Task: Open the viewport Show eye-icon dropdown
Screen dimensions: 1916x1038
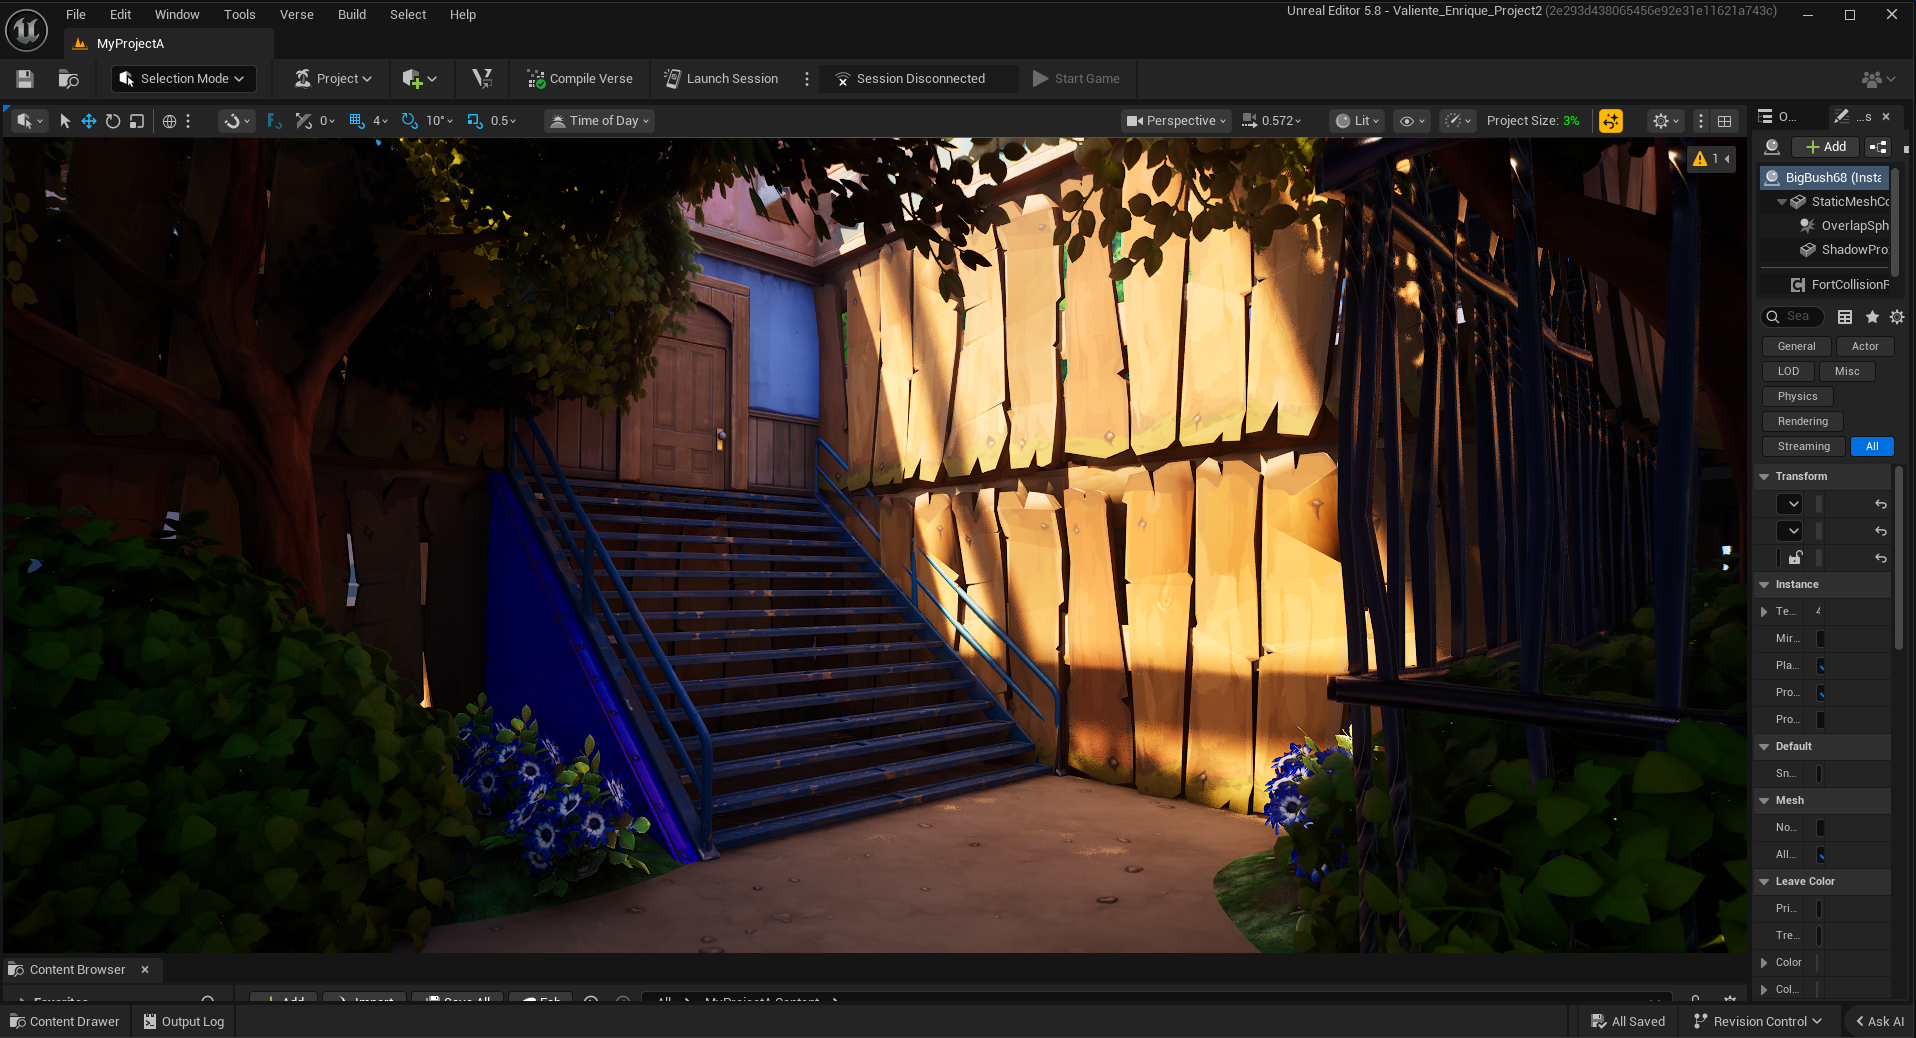Action: pos(1413,121)
